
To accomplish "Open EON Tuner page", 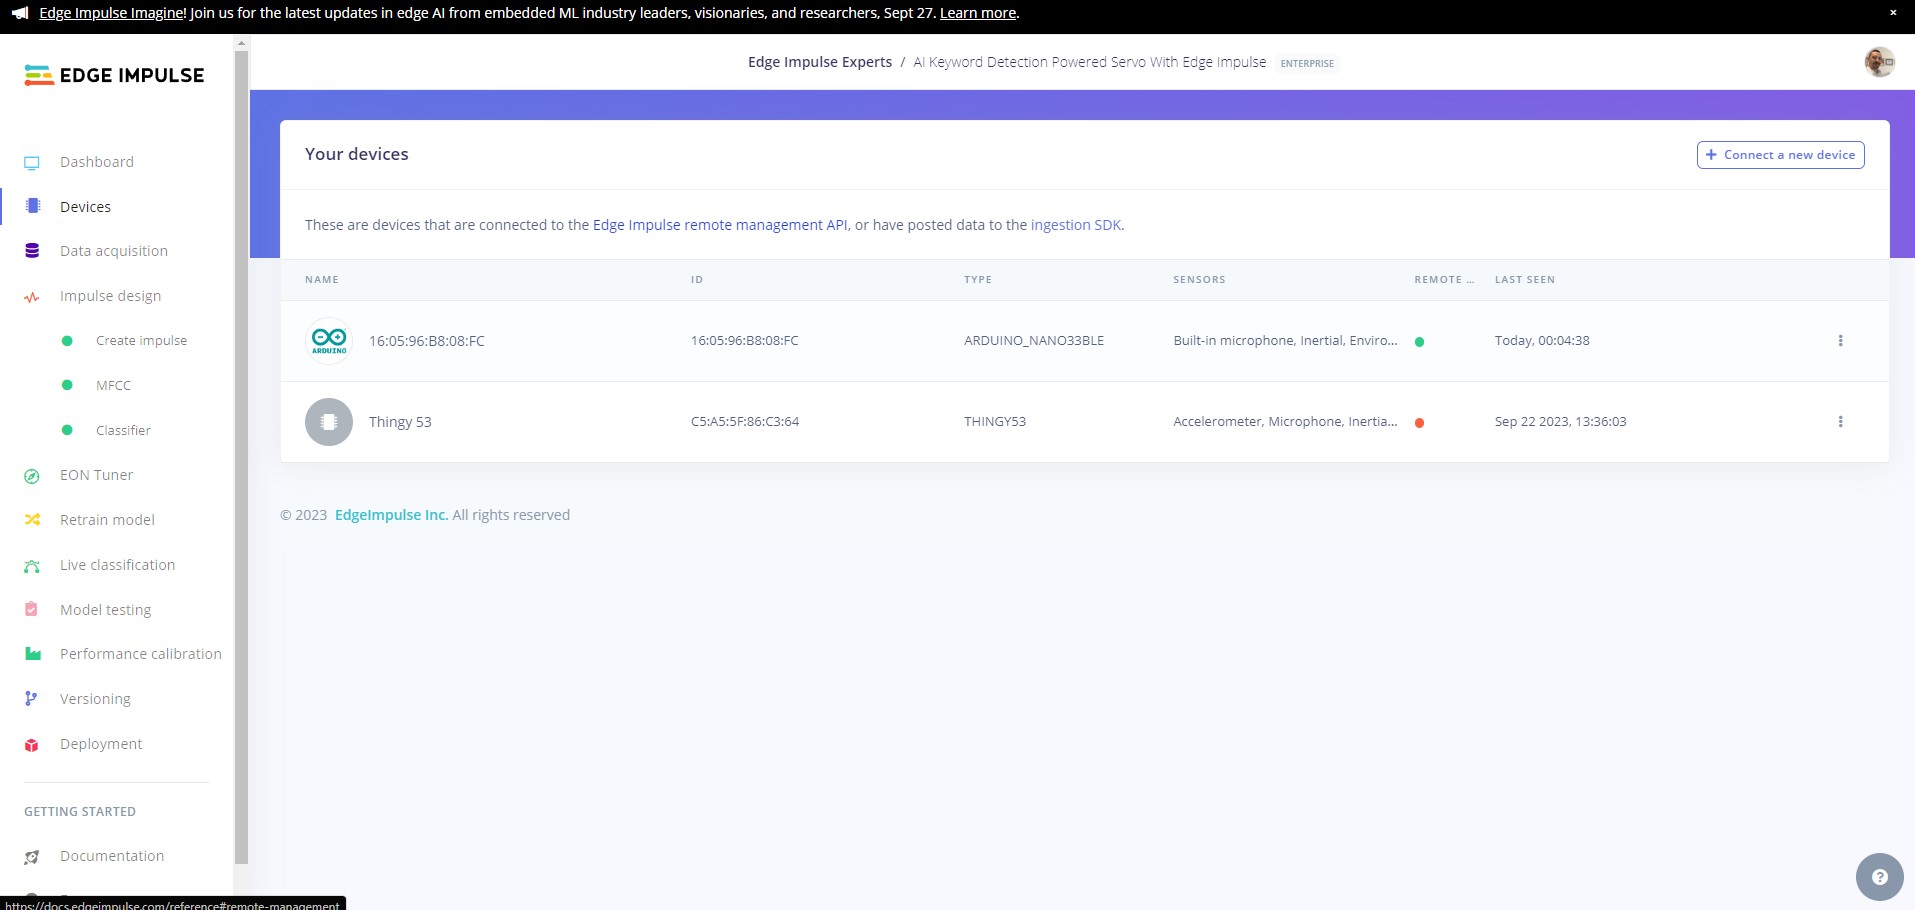I will (96, 475).
